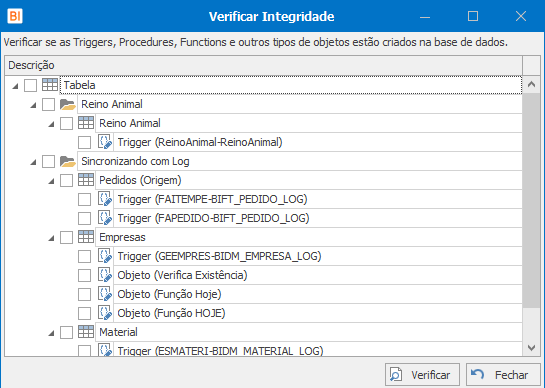The height and width of the screenshot is (388, 545).
Task: Tick checkbox for Trigger (FAPEDIDO-BIFT_PEDIDO_LOG)
Action: coord(84,218)
